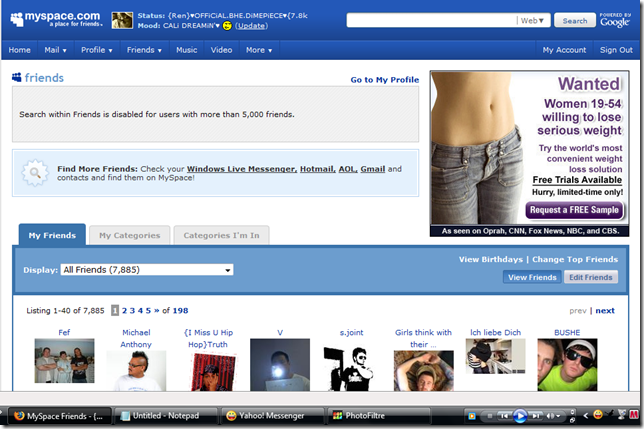Switch to the My Categories tab

[129, 235]
